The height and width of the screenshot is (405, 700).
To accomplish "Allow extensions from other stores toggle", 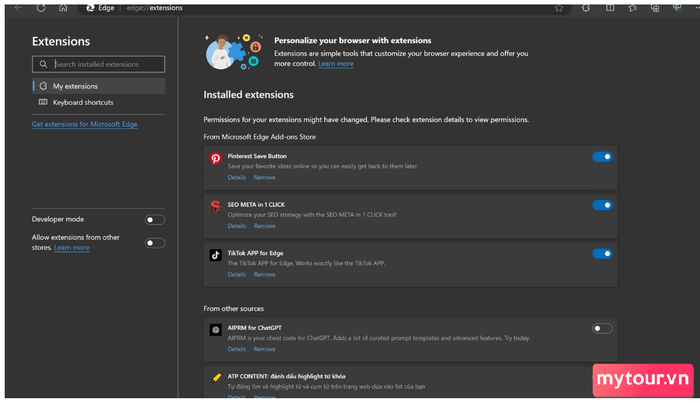I will point(155,243).
